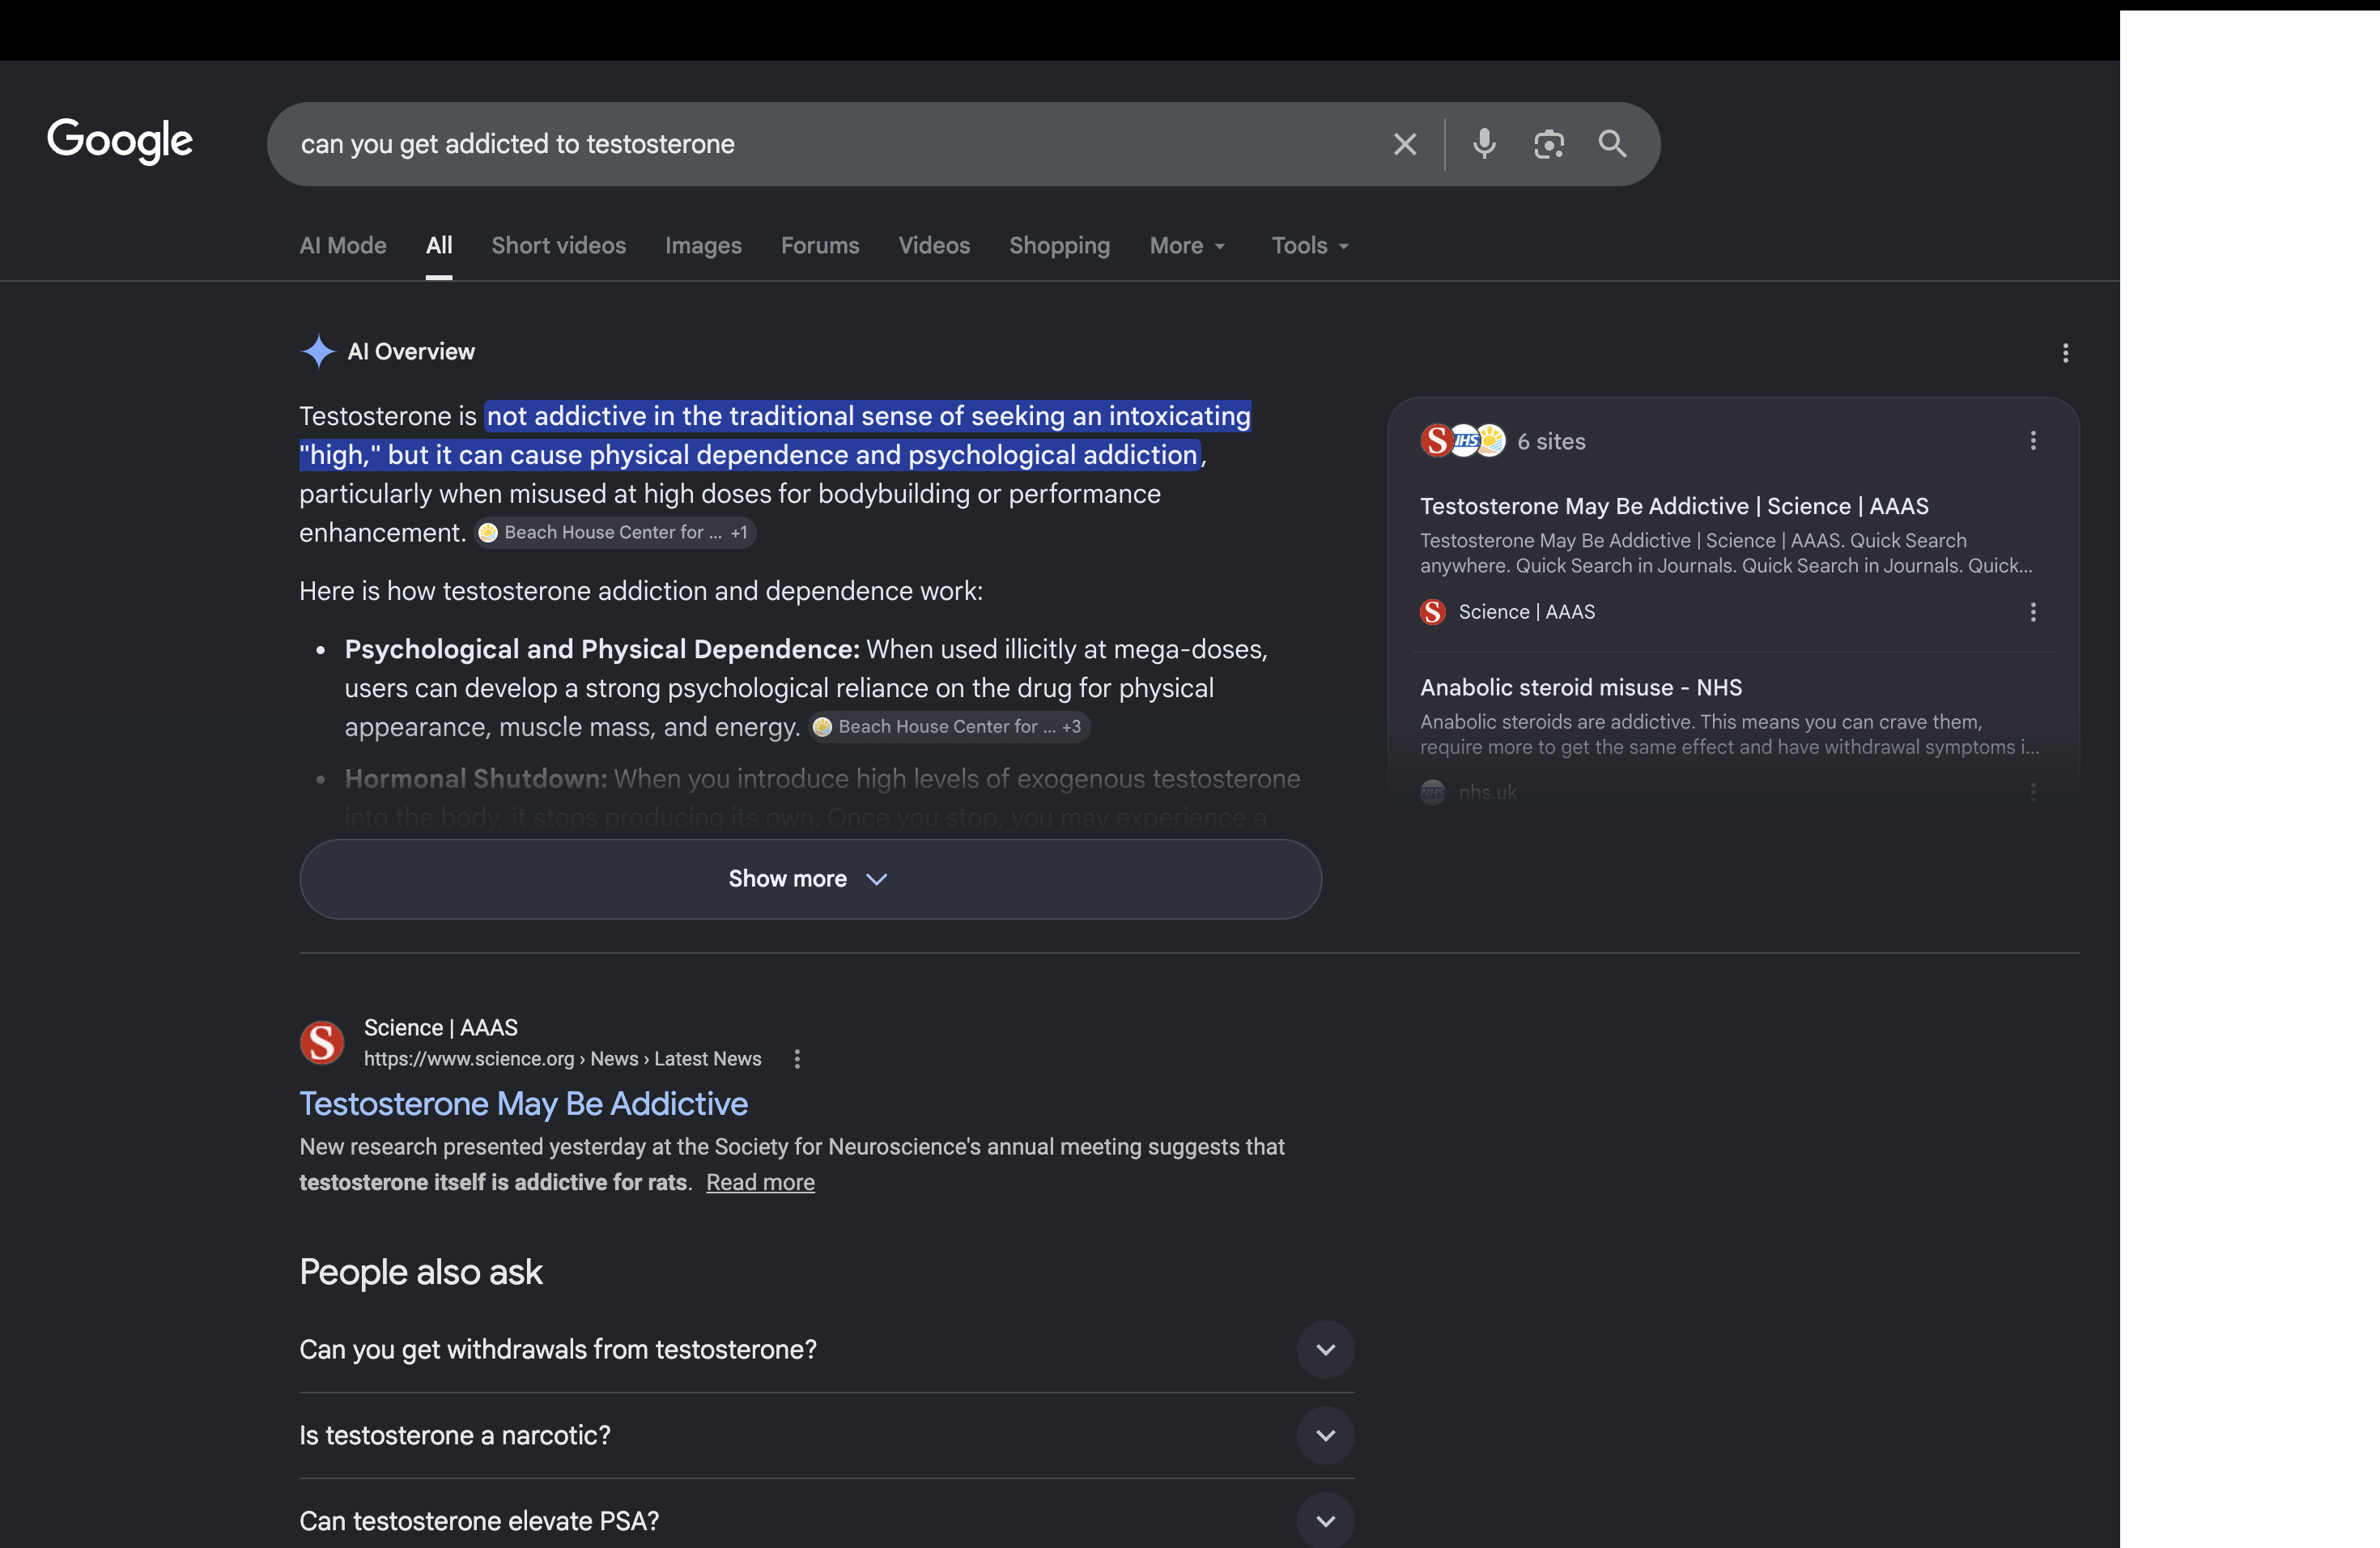Switch to the Images tab
Viewport: 2380px width, 1548px height.
[703, 245]
